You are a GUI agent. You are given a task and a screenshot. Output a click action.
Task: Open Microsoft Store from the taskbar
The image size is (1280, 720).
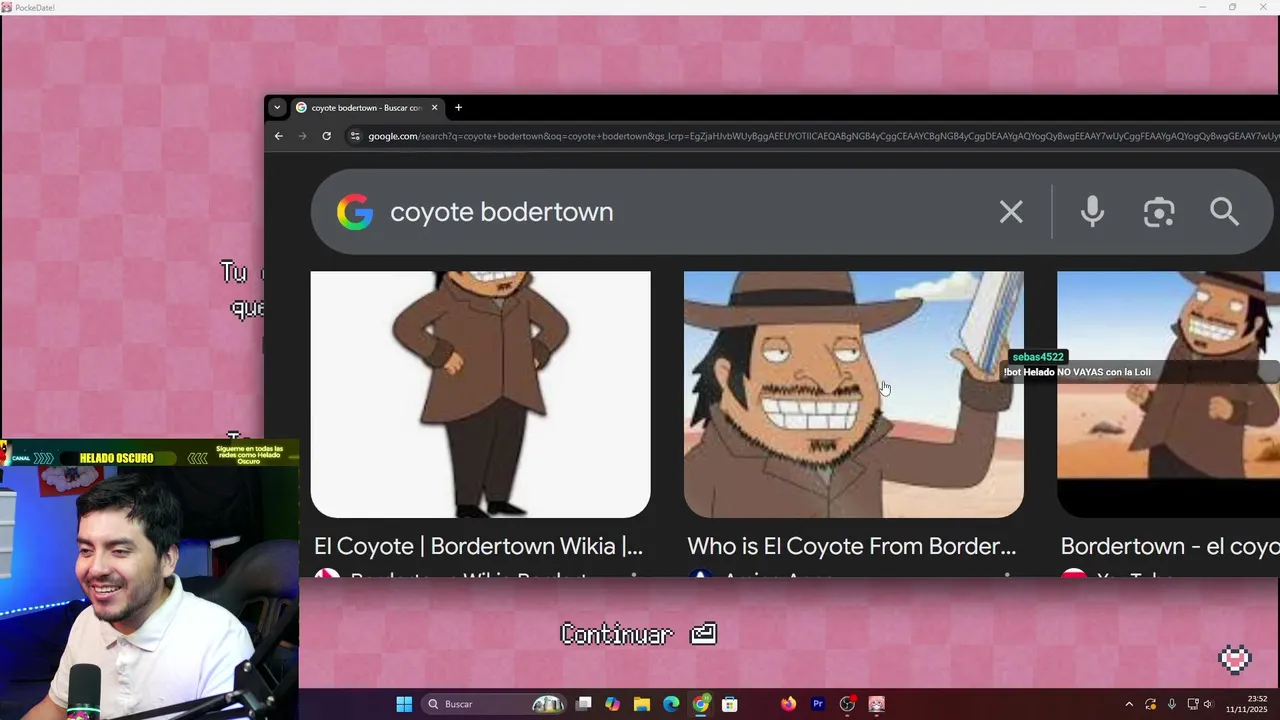point(730,704)
